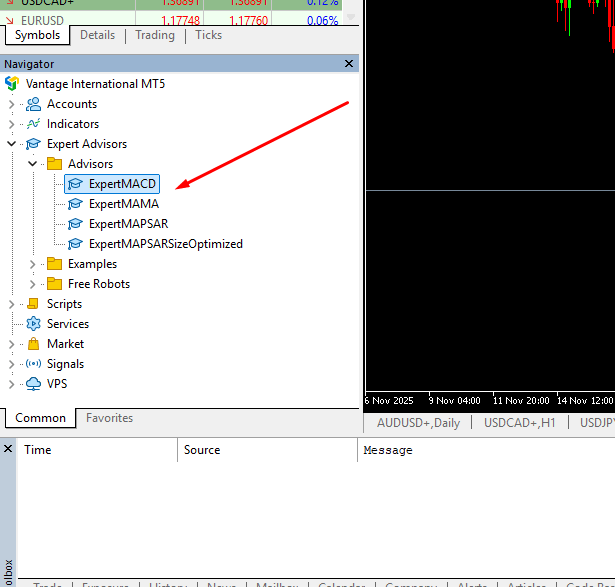Screen dimensions: 615x587
Task: Collapse the Expert Advisors tree node
Action: [x=11, y=144]
